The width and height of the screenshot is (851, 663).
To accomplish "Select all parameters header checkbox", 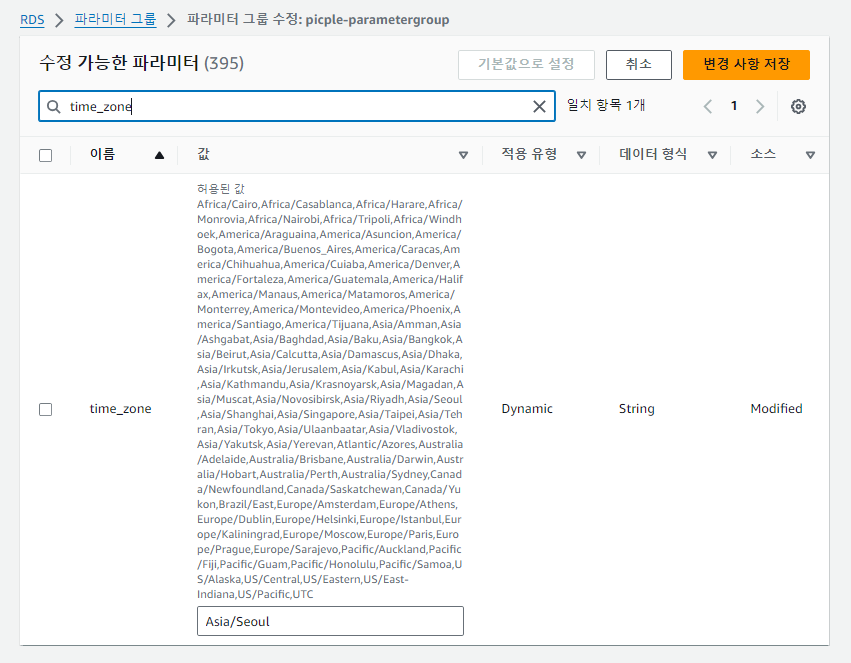I will (x=45, y=155).
